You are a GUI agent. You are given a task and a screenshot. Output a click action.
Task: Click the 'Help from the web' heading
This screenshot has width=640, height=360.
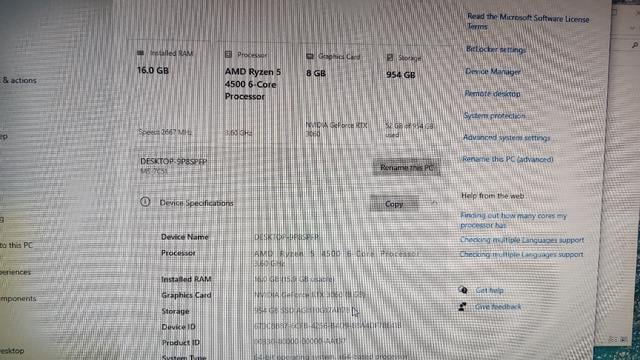493,196
